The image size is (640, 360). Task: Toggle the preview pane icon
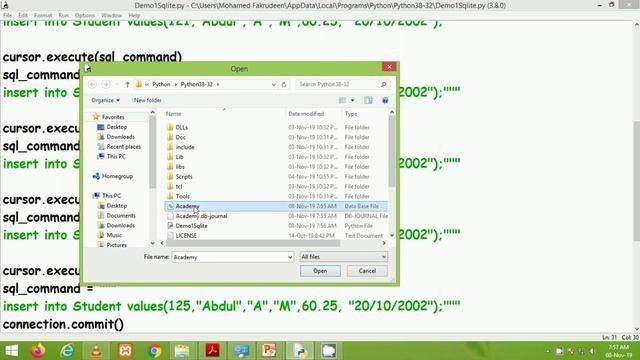368,100
